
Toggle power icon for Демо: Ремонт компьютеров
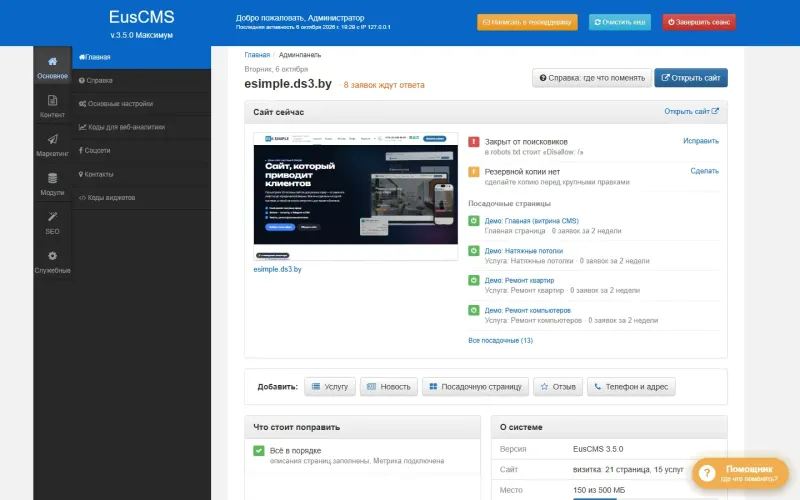(474, 310)
